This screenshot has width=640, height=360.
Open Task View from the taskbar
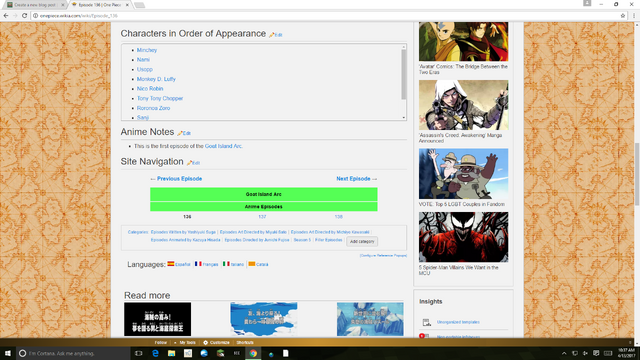point(139,353)
